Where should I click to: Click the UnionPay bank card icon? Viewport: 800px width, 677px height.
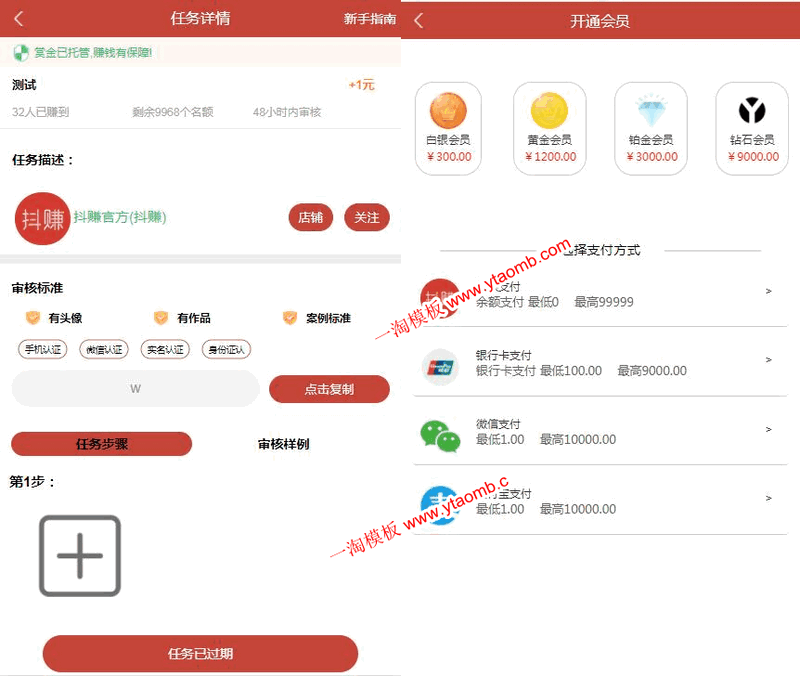(x=440, y=367)
